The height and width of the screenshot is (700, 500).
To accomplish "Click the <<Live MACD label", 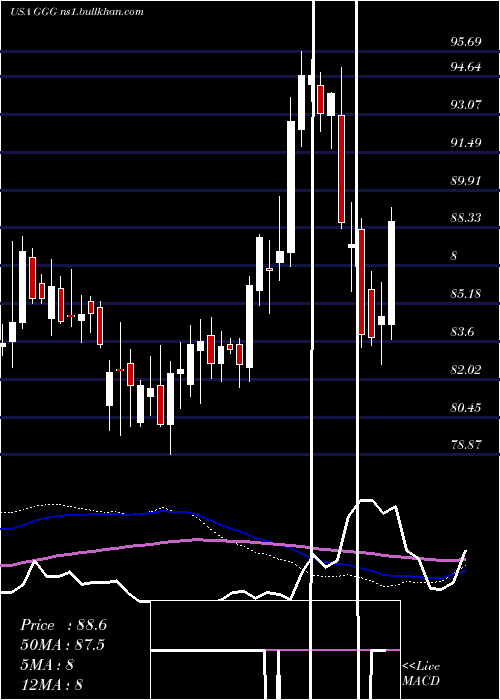I will pos(421,674).
